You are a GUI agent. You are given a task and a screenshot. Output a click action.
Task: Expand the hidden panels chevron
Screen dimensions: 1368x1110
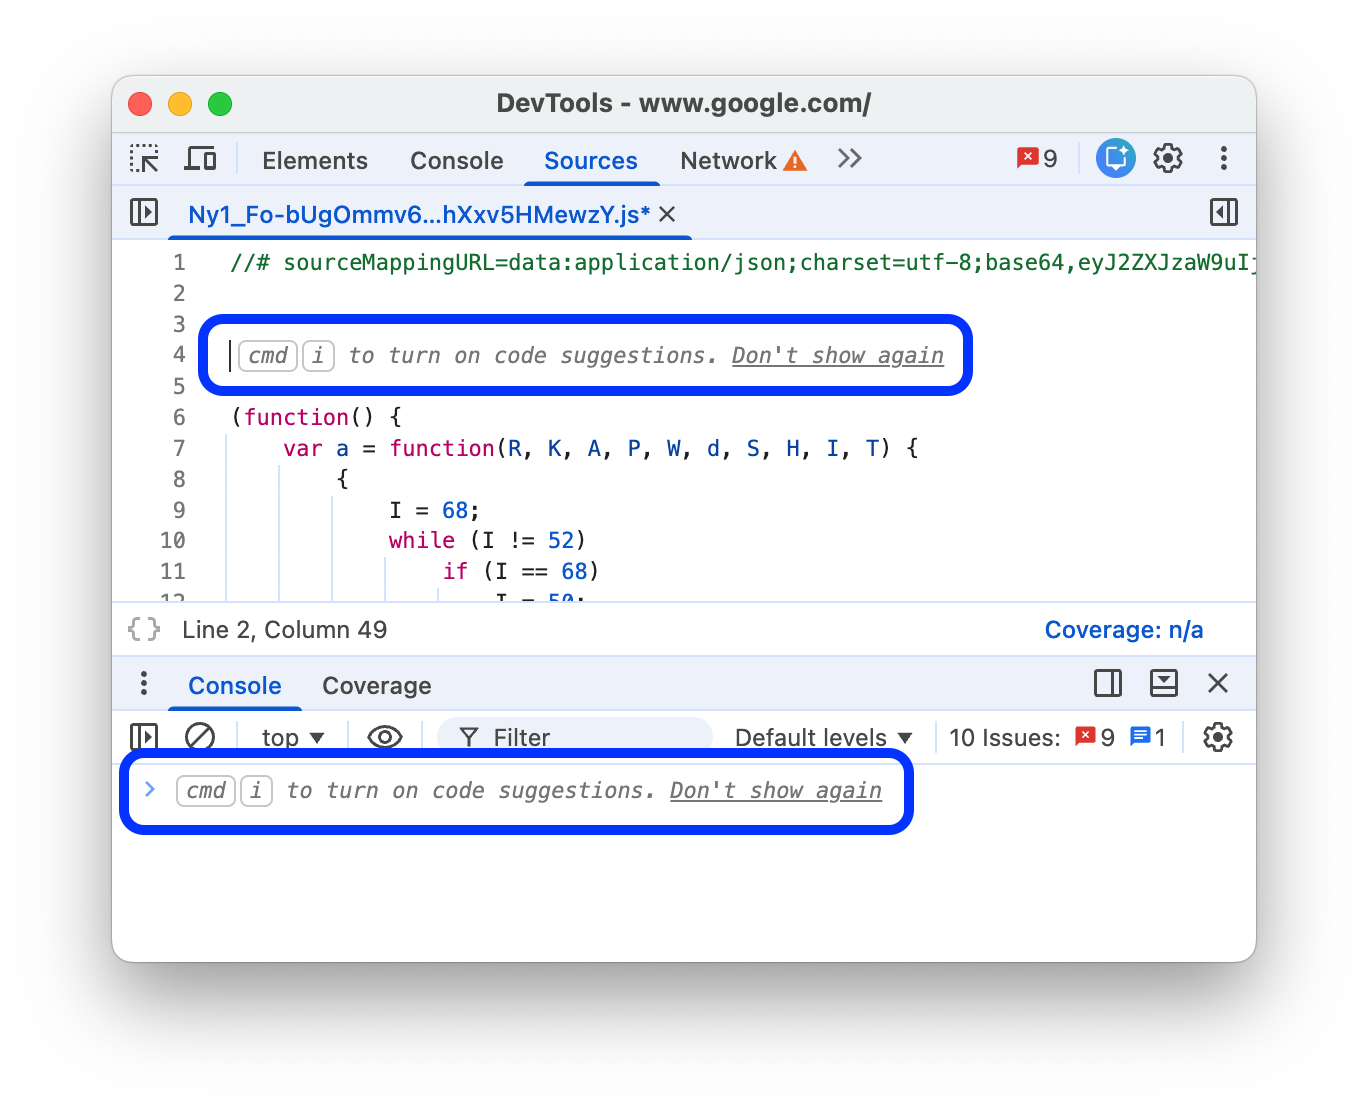click(x=849, y=158)
